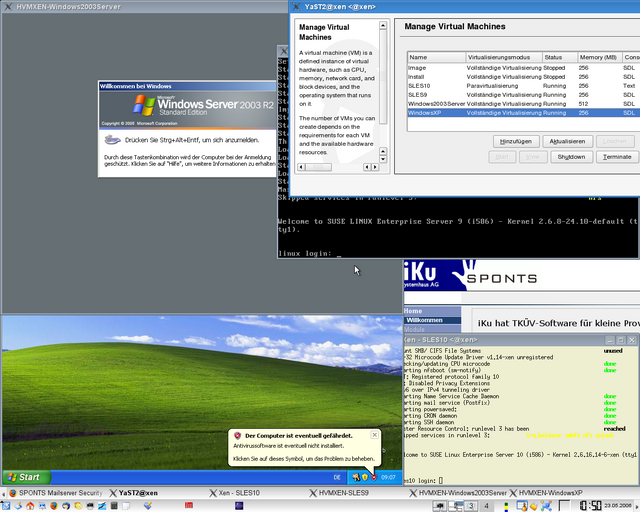The width and height of the screenshot is (640, 512).
Task: Select the Install virtual machine row
Action: coord(524,77)
